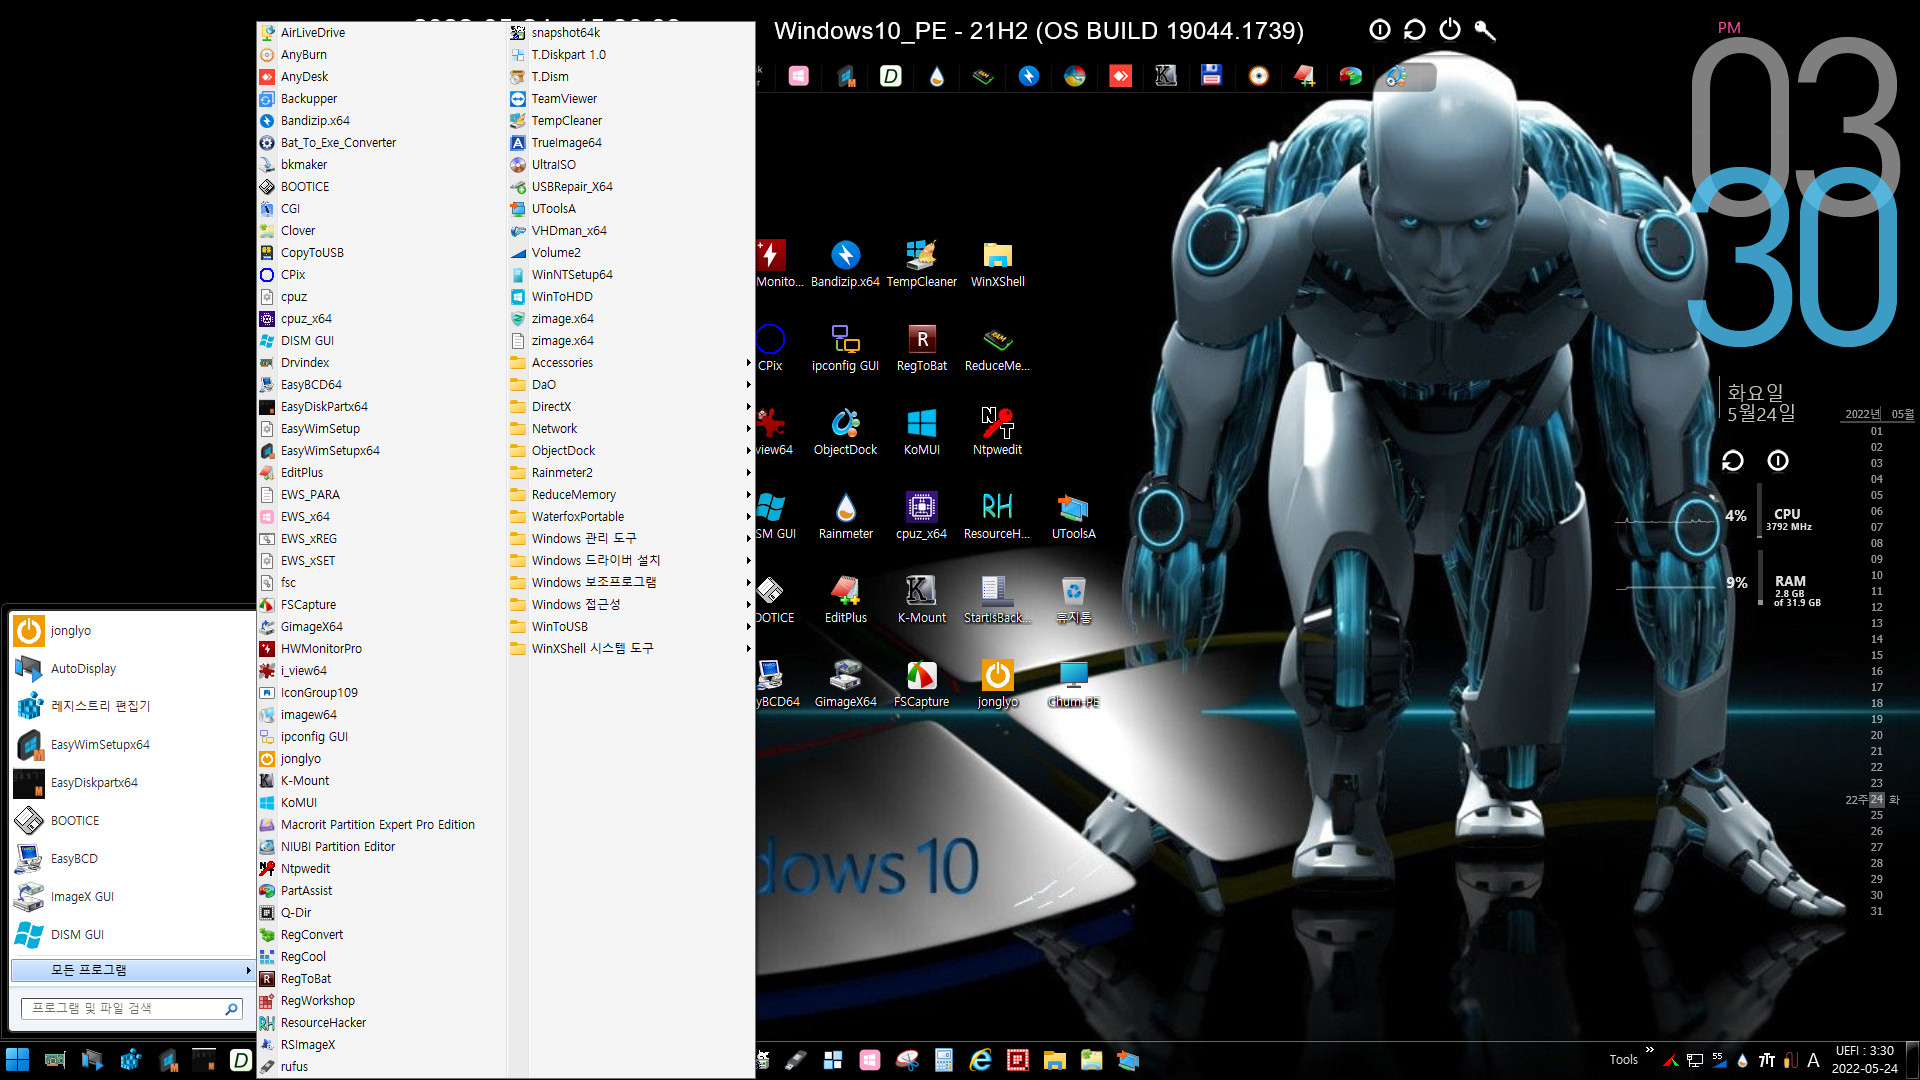Screen dimensions: 1920x1080
Task: Open KoMUI desktop icon
Action: (x=921, y=431)
